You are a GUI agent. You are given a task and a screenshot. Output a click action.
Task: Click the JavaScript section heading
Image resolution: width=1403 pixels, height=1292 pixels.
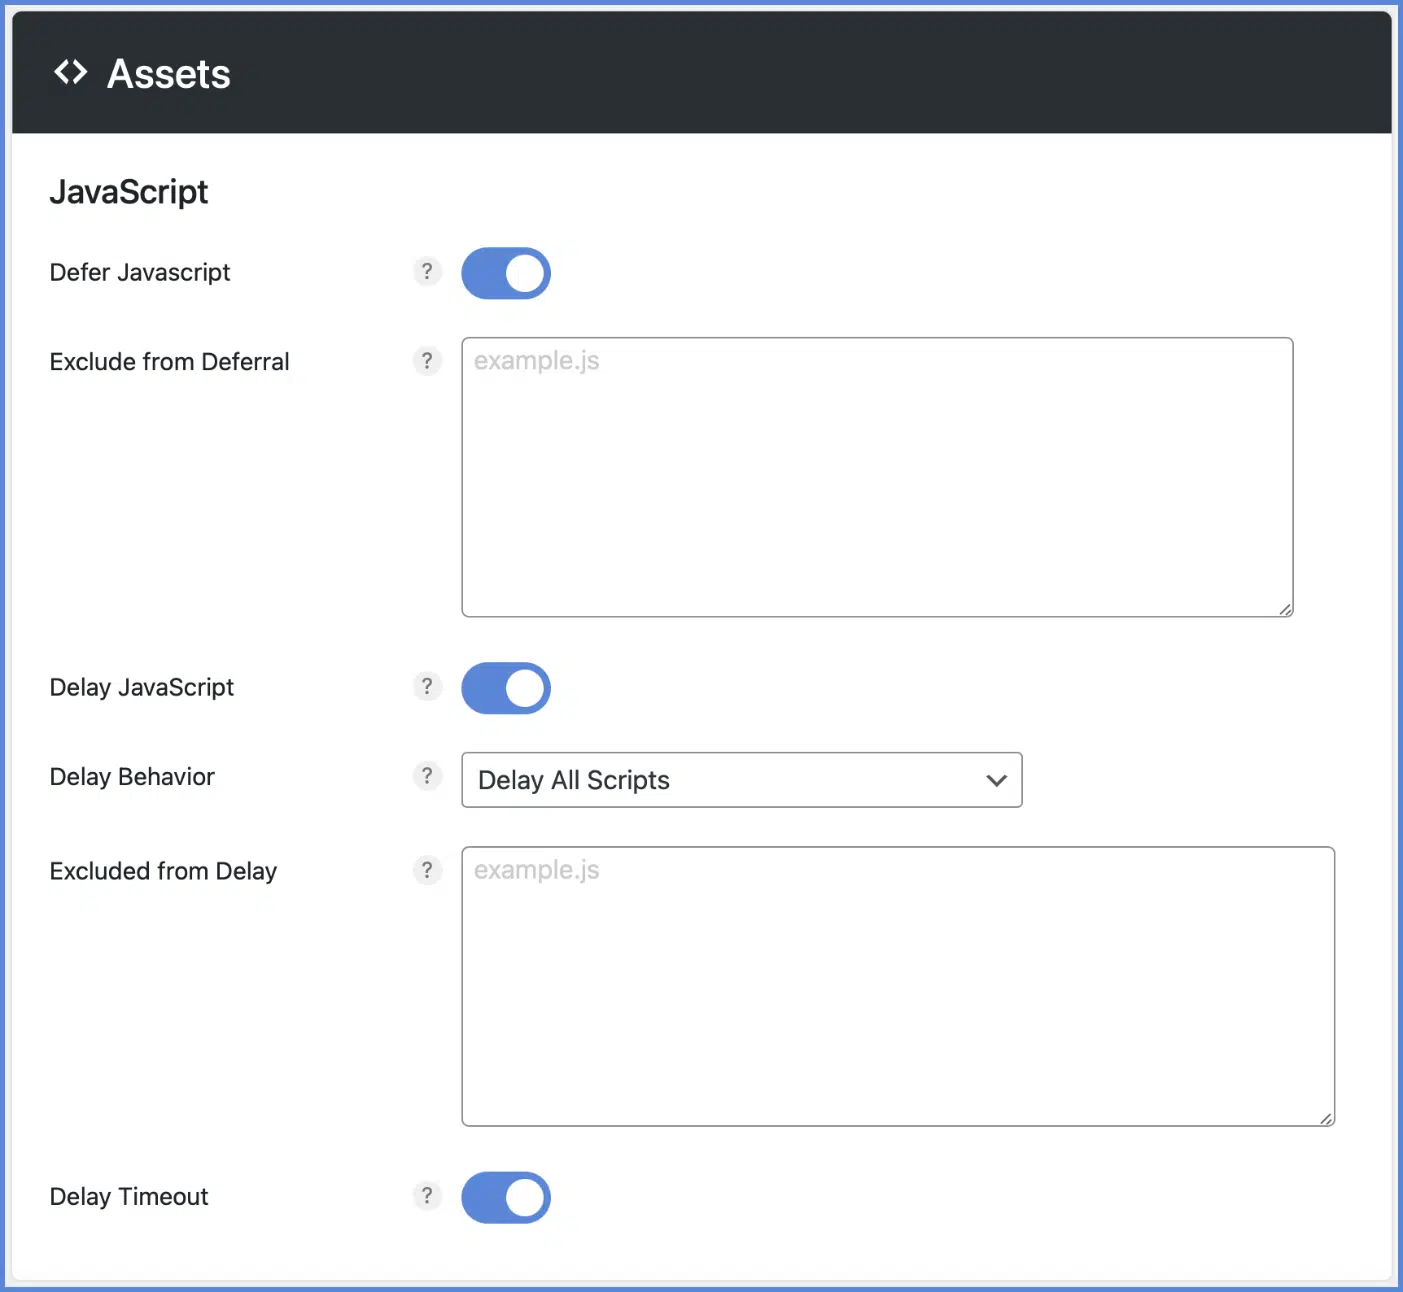point(128,191)
